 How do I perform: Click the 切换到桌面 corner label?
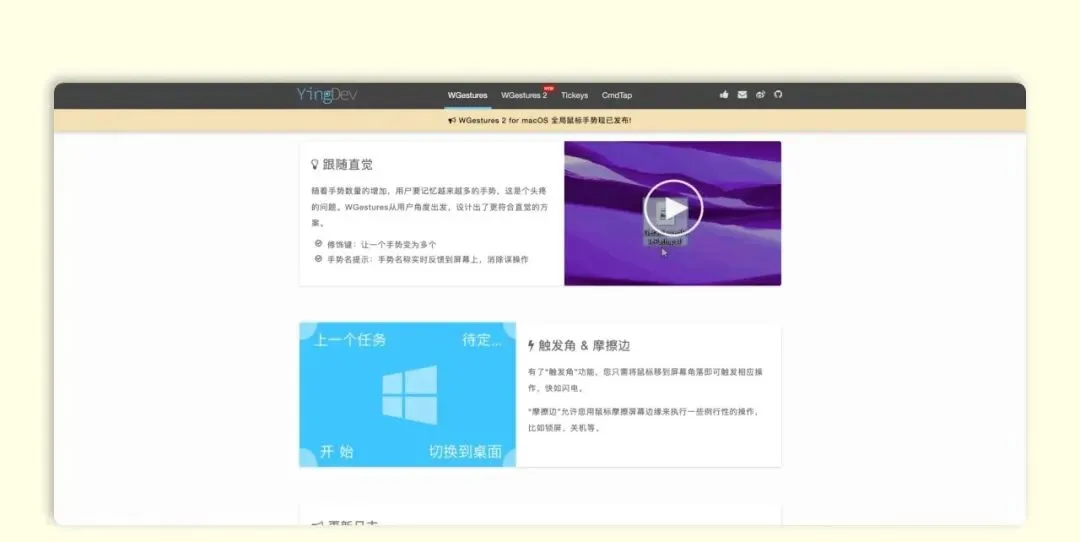[465, 452]
